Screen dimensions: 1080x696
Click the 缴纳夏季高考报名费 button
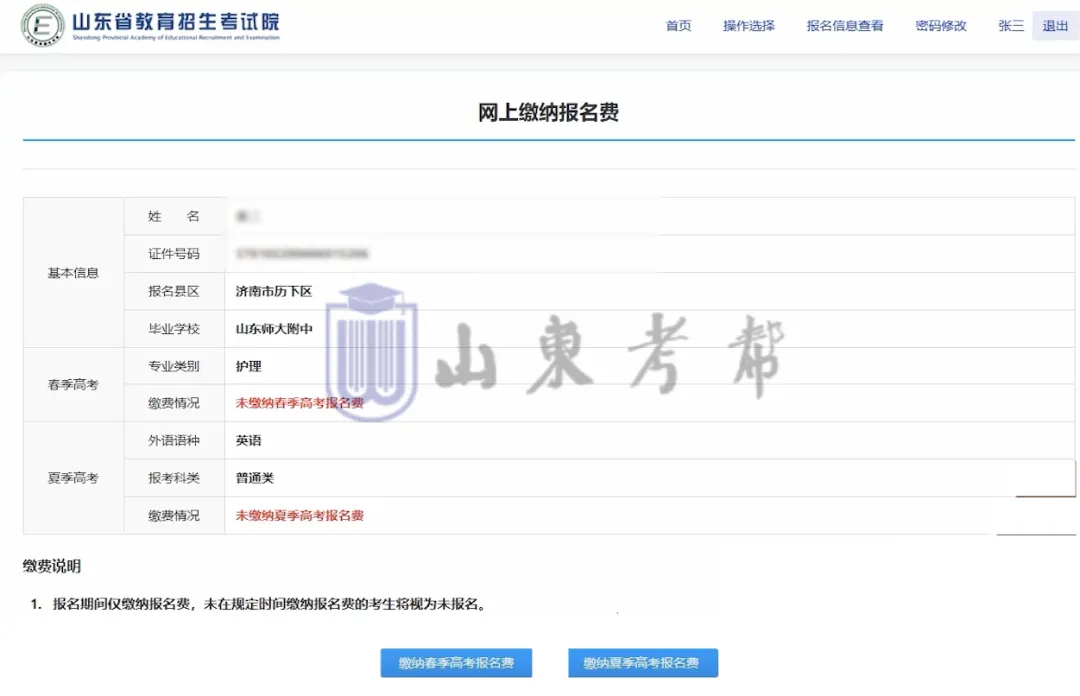click(643, 663)
